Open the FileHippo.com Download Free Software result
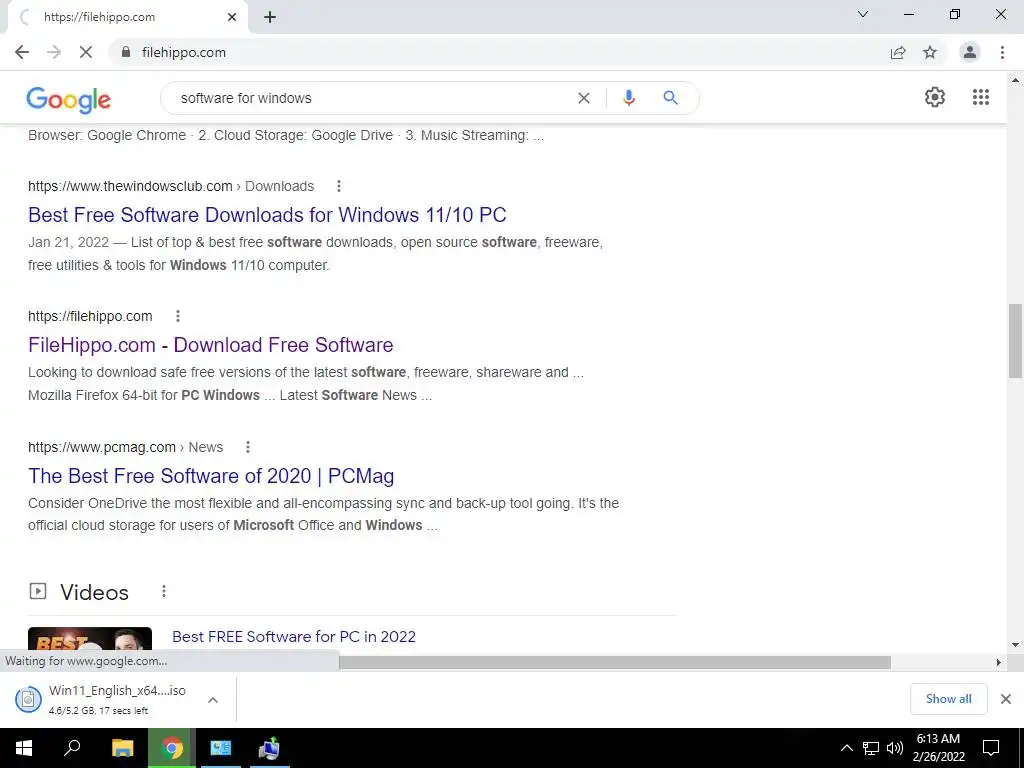 210,345
